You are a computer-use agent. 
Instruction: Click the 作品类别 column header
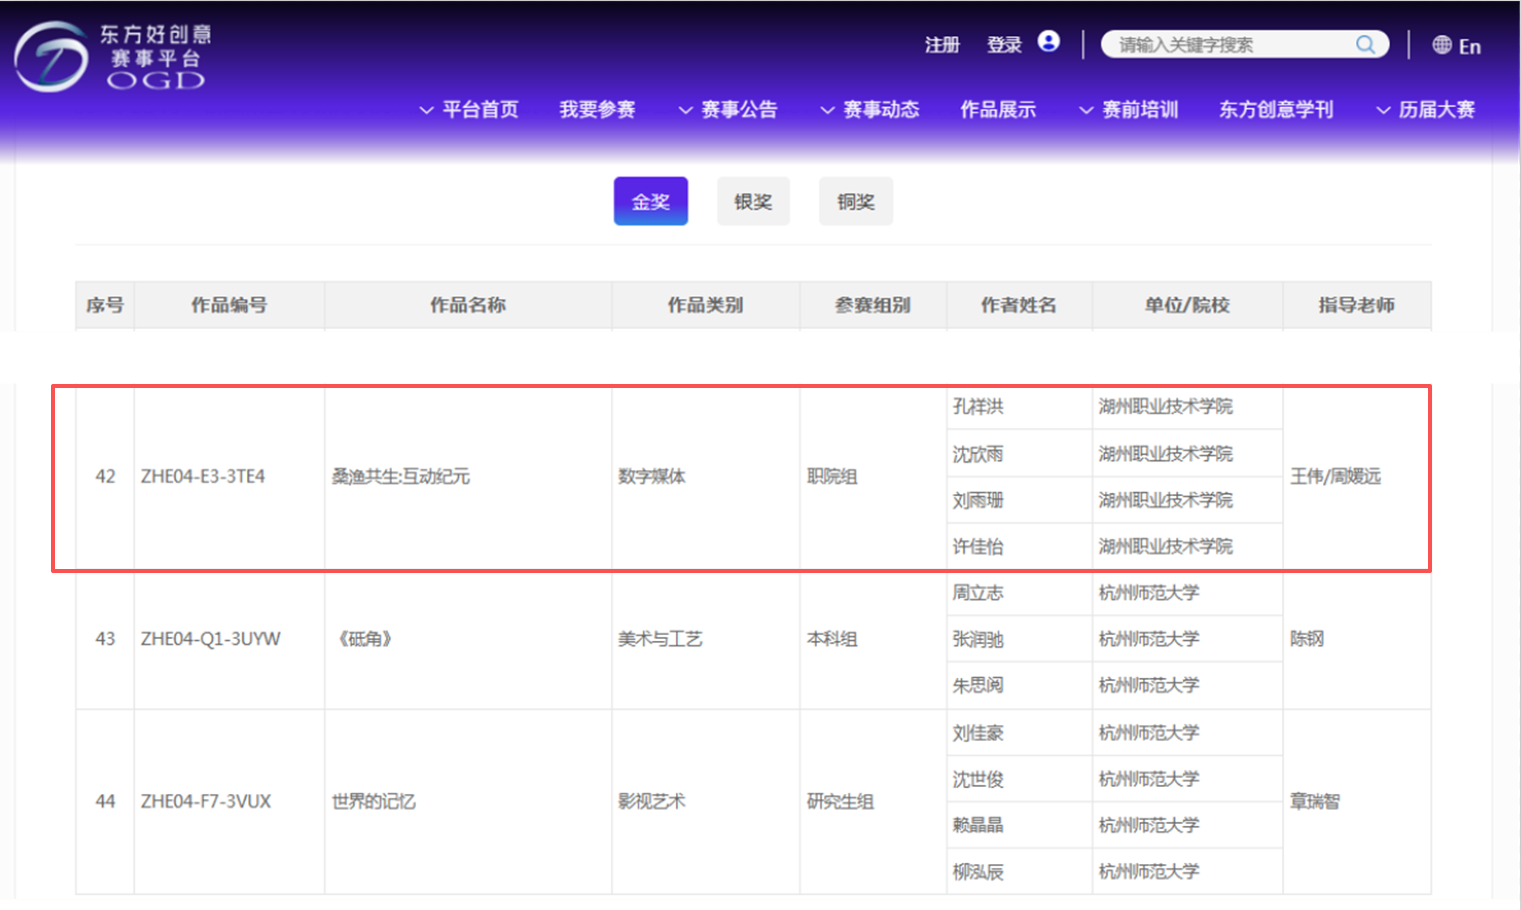tap(706, 305)
